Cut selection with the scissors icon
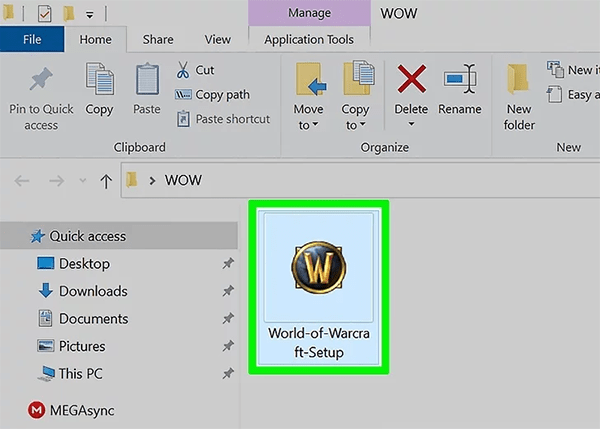This screenshot has width=600, height=429. [x=183, y=70]
